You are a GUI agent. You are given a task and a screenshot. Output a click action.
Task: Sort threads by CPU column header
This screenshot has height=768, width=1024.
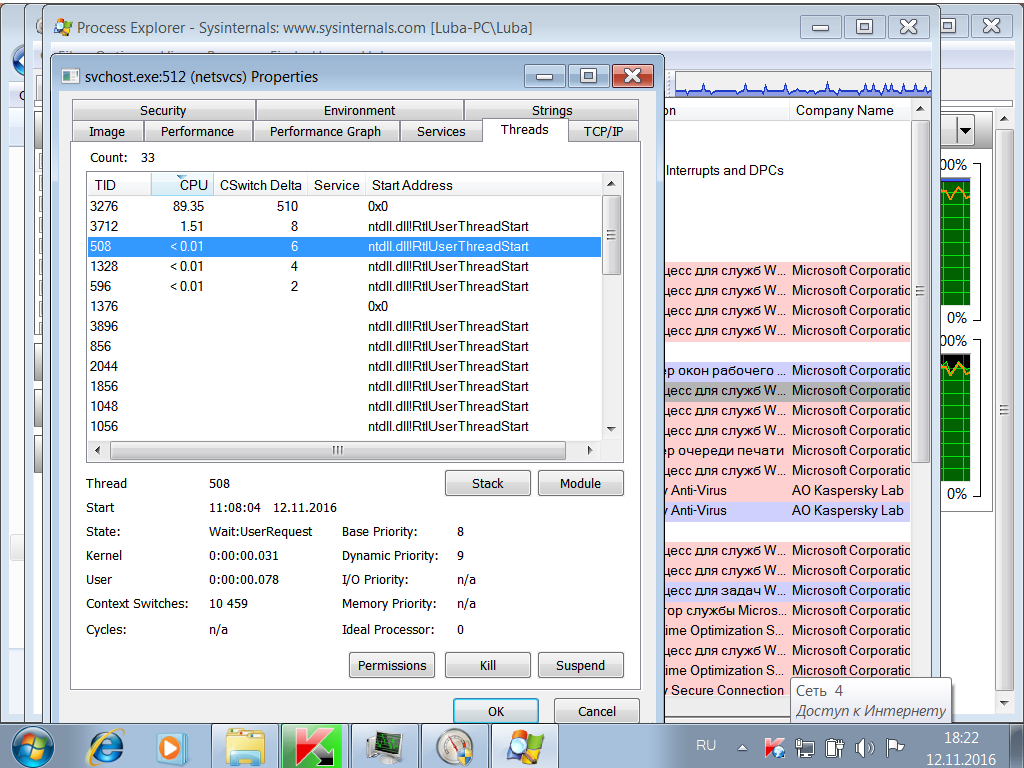pos(182,185)
